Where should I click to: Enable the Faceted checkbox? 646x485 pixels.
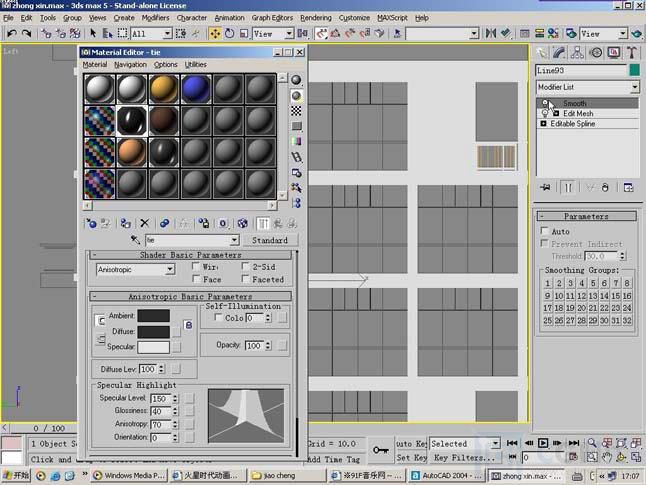pyautogui.click(x=246, y=279)
